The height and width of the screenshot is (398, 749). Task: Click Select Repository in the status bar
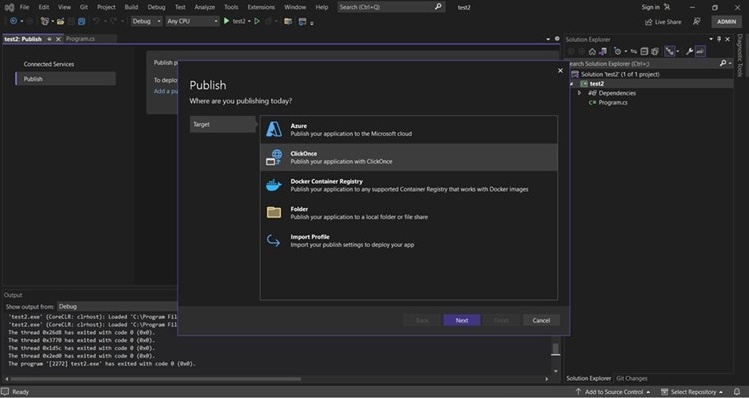pyautogui.click(x=692, y=392)
